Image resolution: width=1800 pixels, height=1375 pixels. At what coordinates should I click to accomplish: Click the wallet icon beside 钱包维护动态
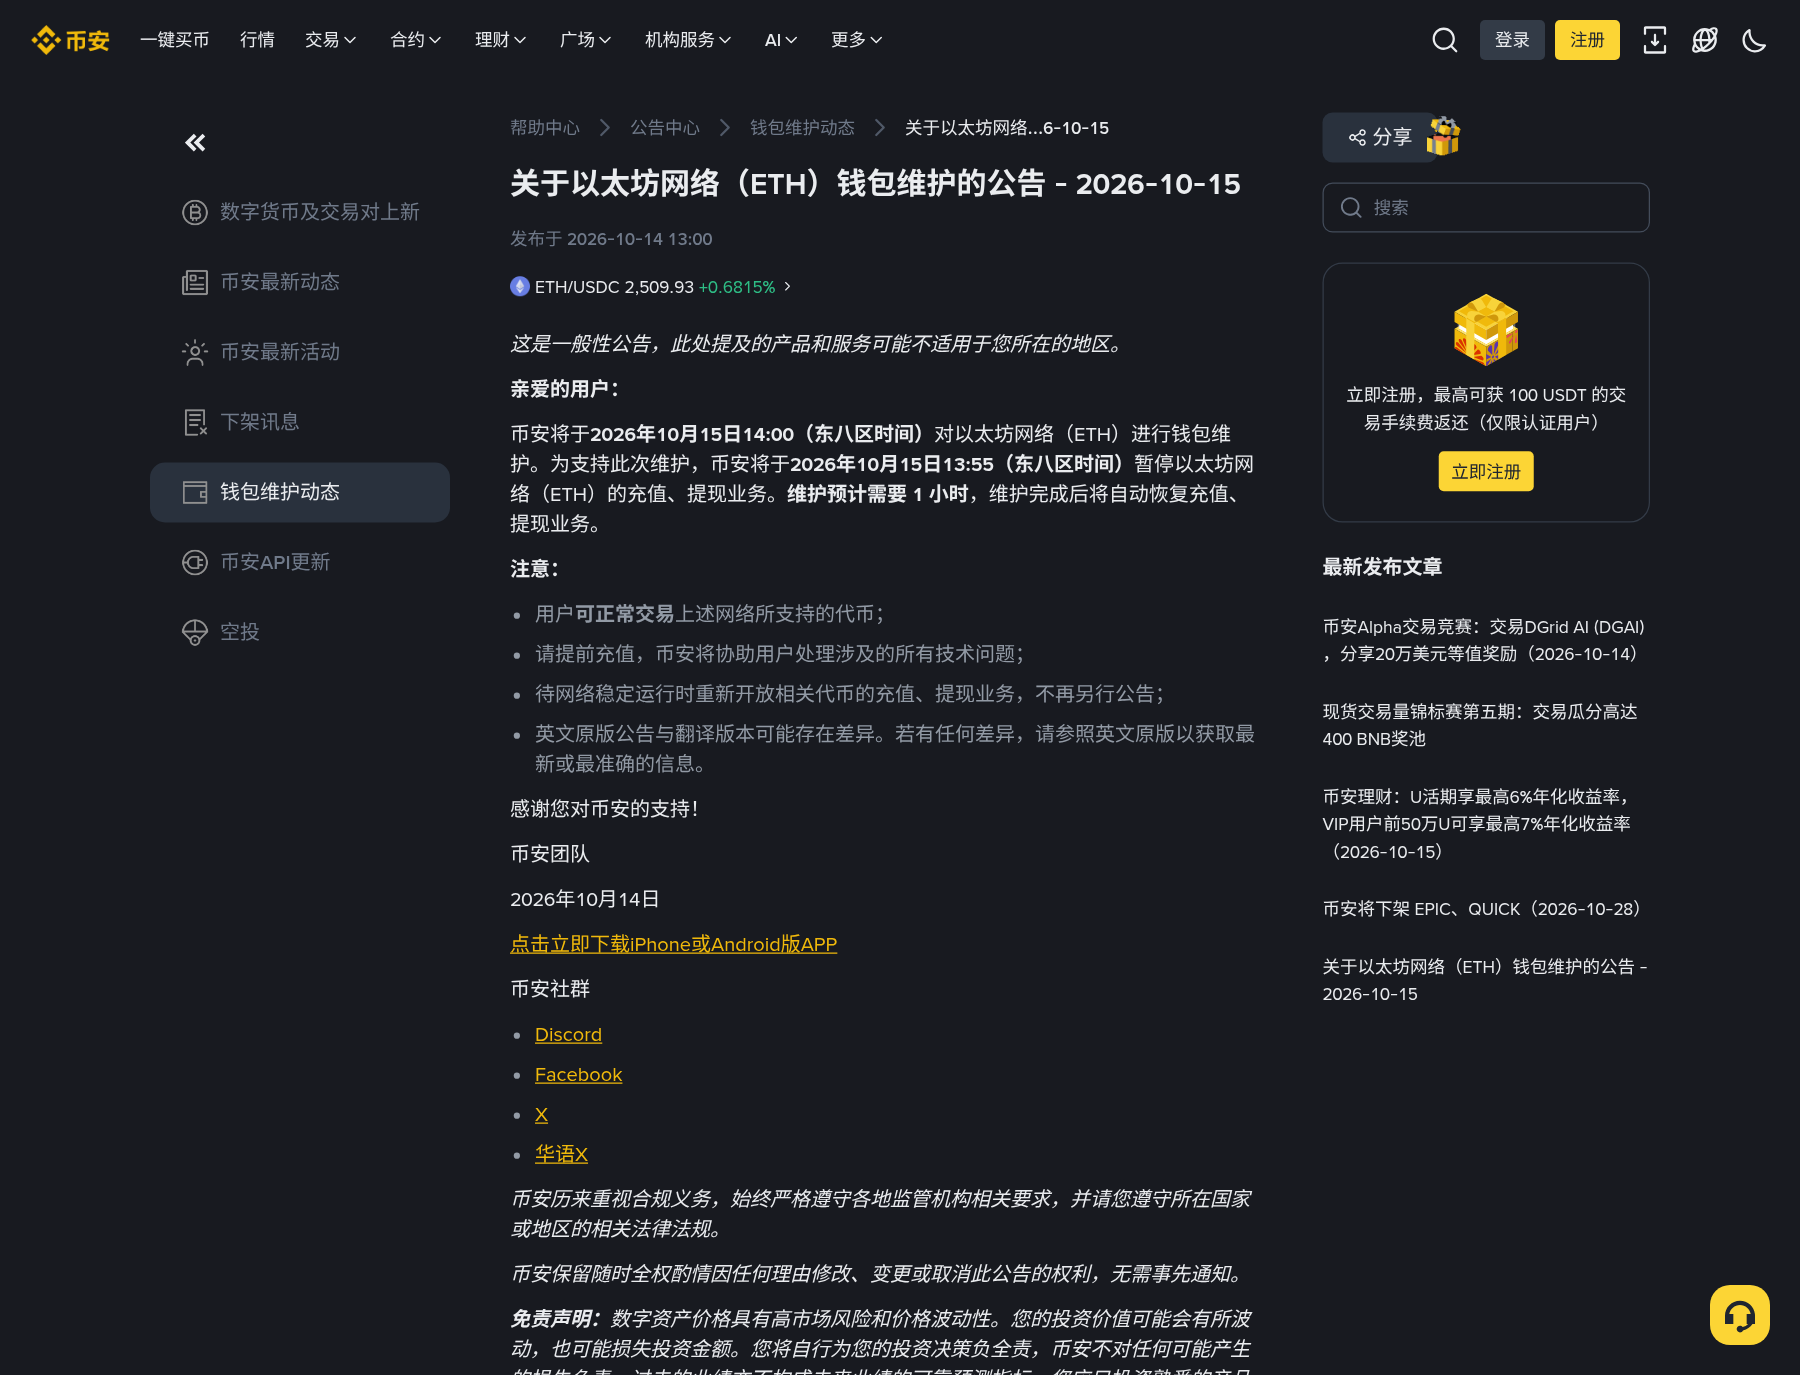point(195,492)
